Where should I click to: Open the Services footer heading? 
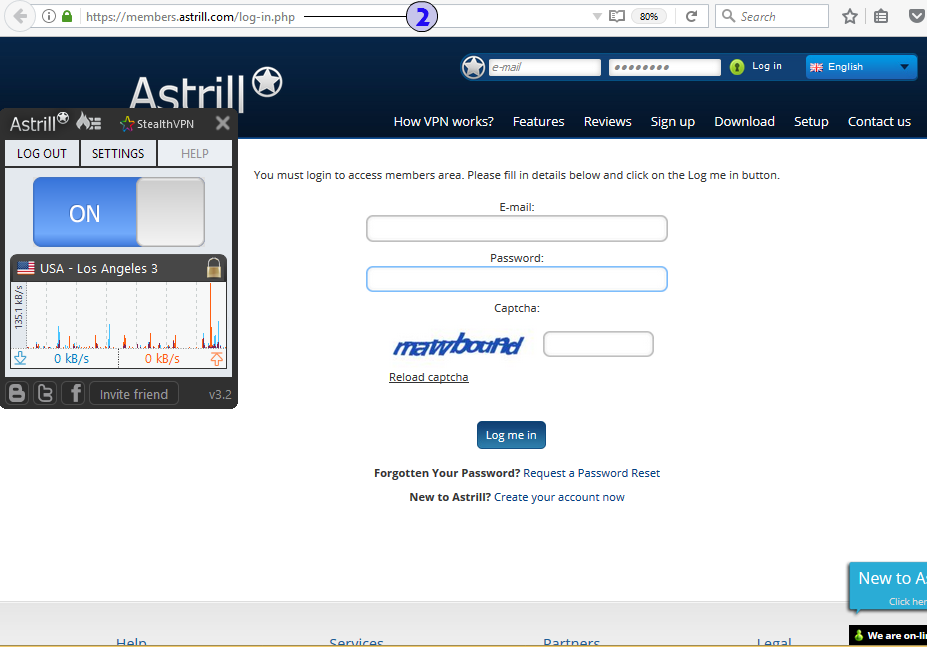coord(356,642)
